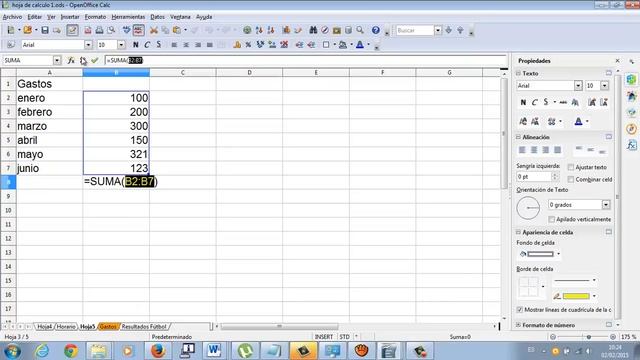Open Firefox from the Windows taskbar
This screenshot has width=640, height=360.
click(158, 351)
